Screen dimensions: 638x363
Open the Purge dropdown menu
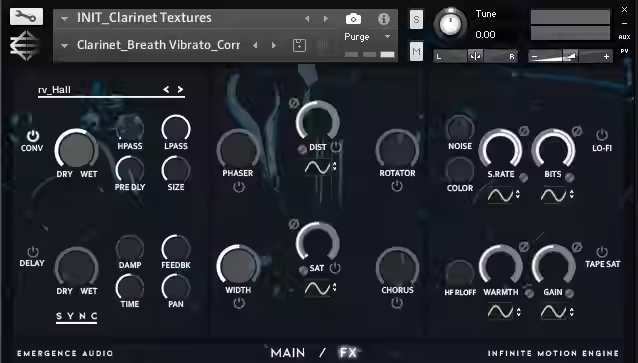point(388,37)
